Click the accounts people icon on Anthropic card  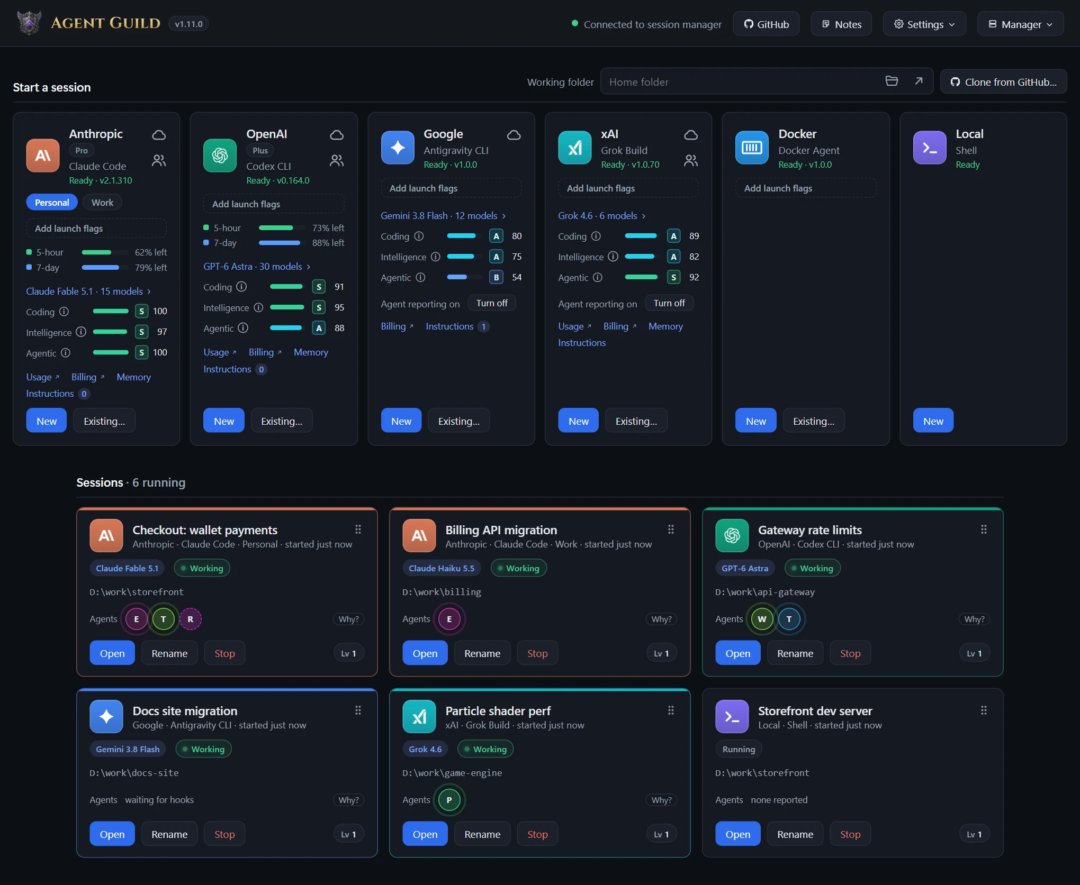coord(158,160)
